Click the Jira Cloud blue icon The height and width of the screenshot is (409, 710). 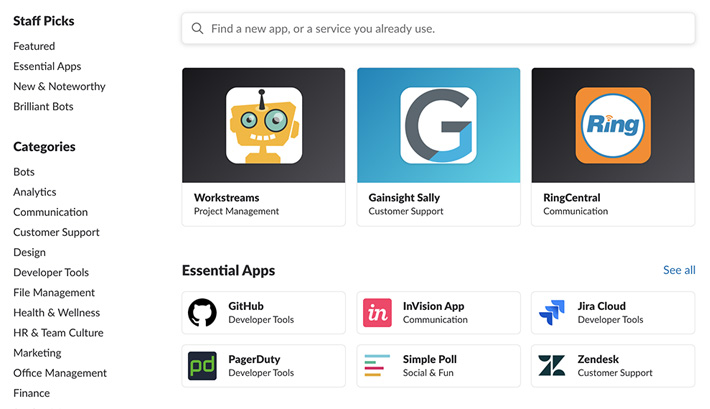551,313
